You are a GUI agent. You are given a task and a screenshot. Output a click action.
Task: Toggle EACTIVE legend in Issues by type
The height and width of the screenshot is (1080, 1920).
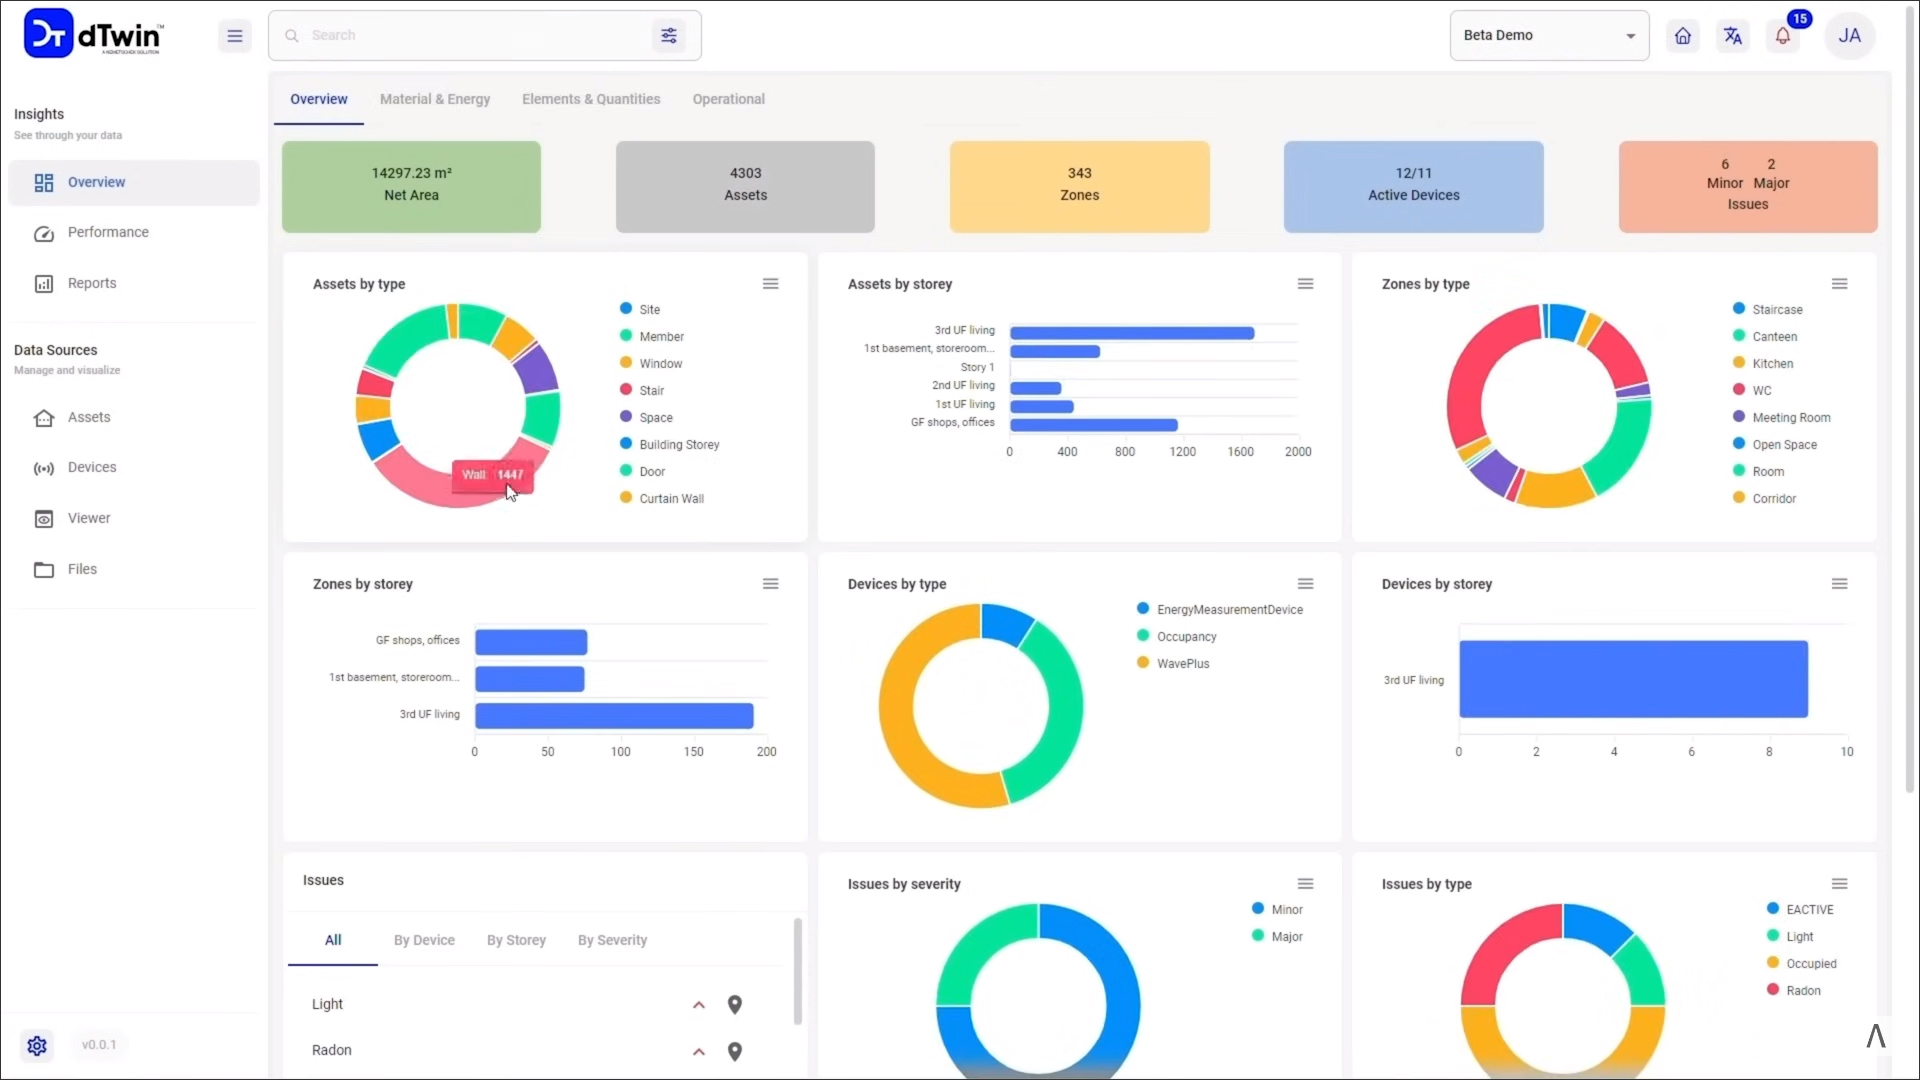[x=1800, y=910]
